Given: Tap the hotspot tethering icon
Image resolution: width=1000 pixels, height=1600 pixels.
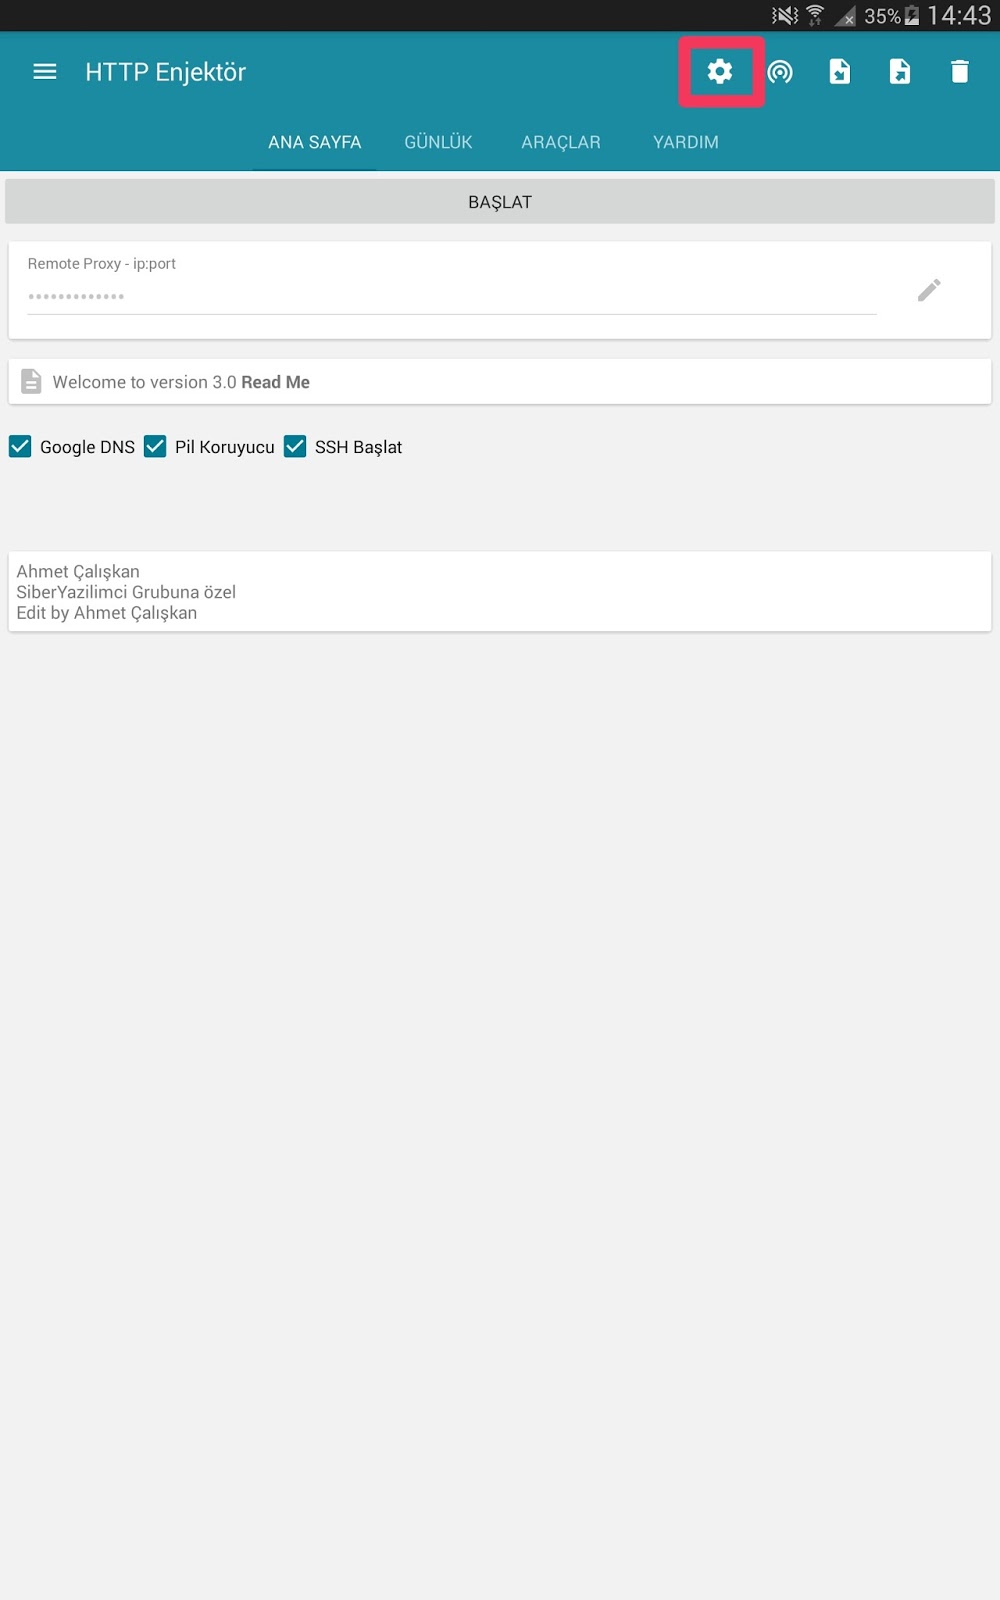Looking at the screenshot, I should point(780,72).
